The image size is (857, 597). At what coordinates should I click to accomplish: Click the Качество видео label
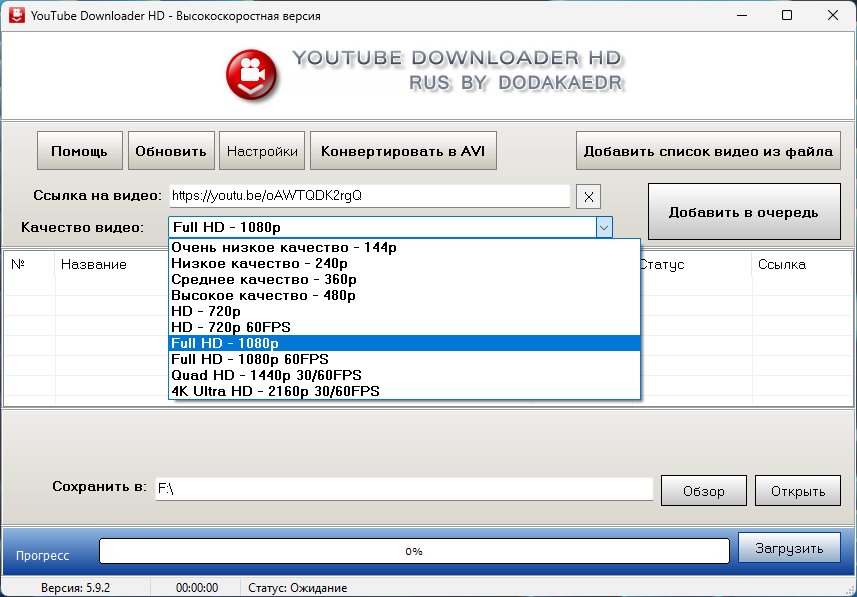[83, 227]
